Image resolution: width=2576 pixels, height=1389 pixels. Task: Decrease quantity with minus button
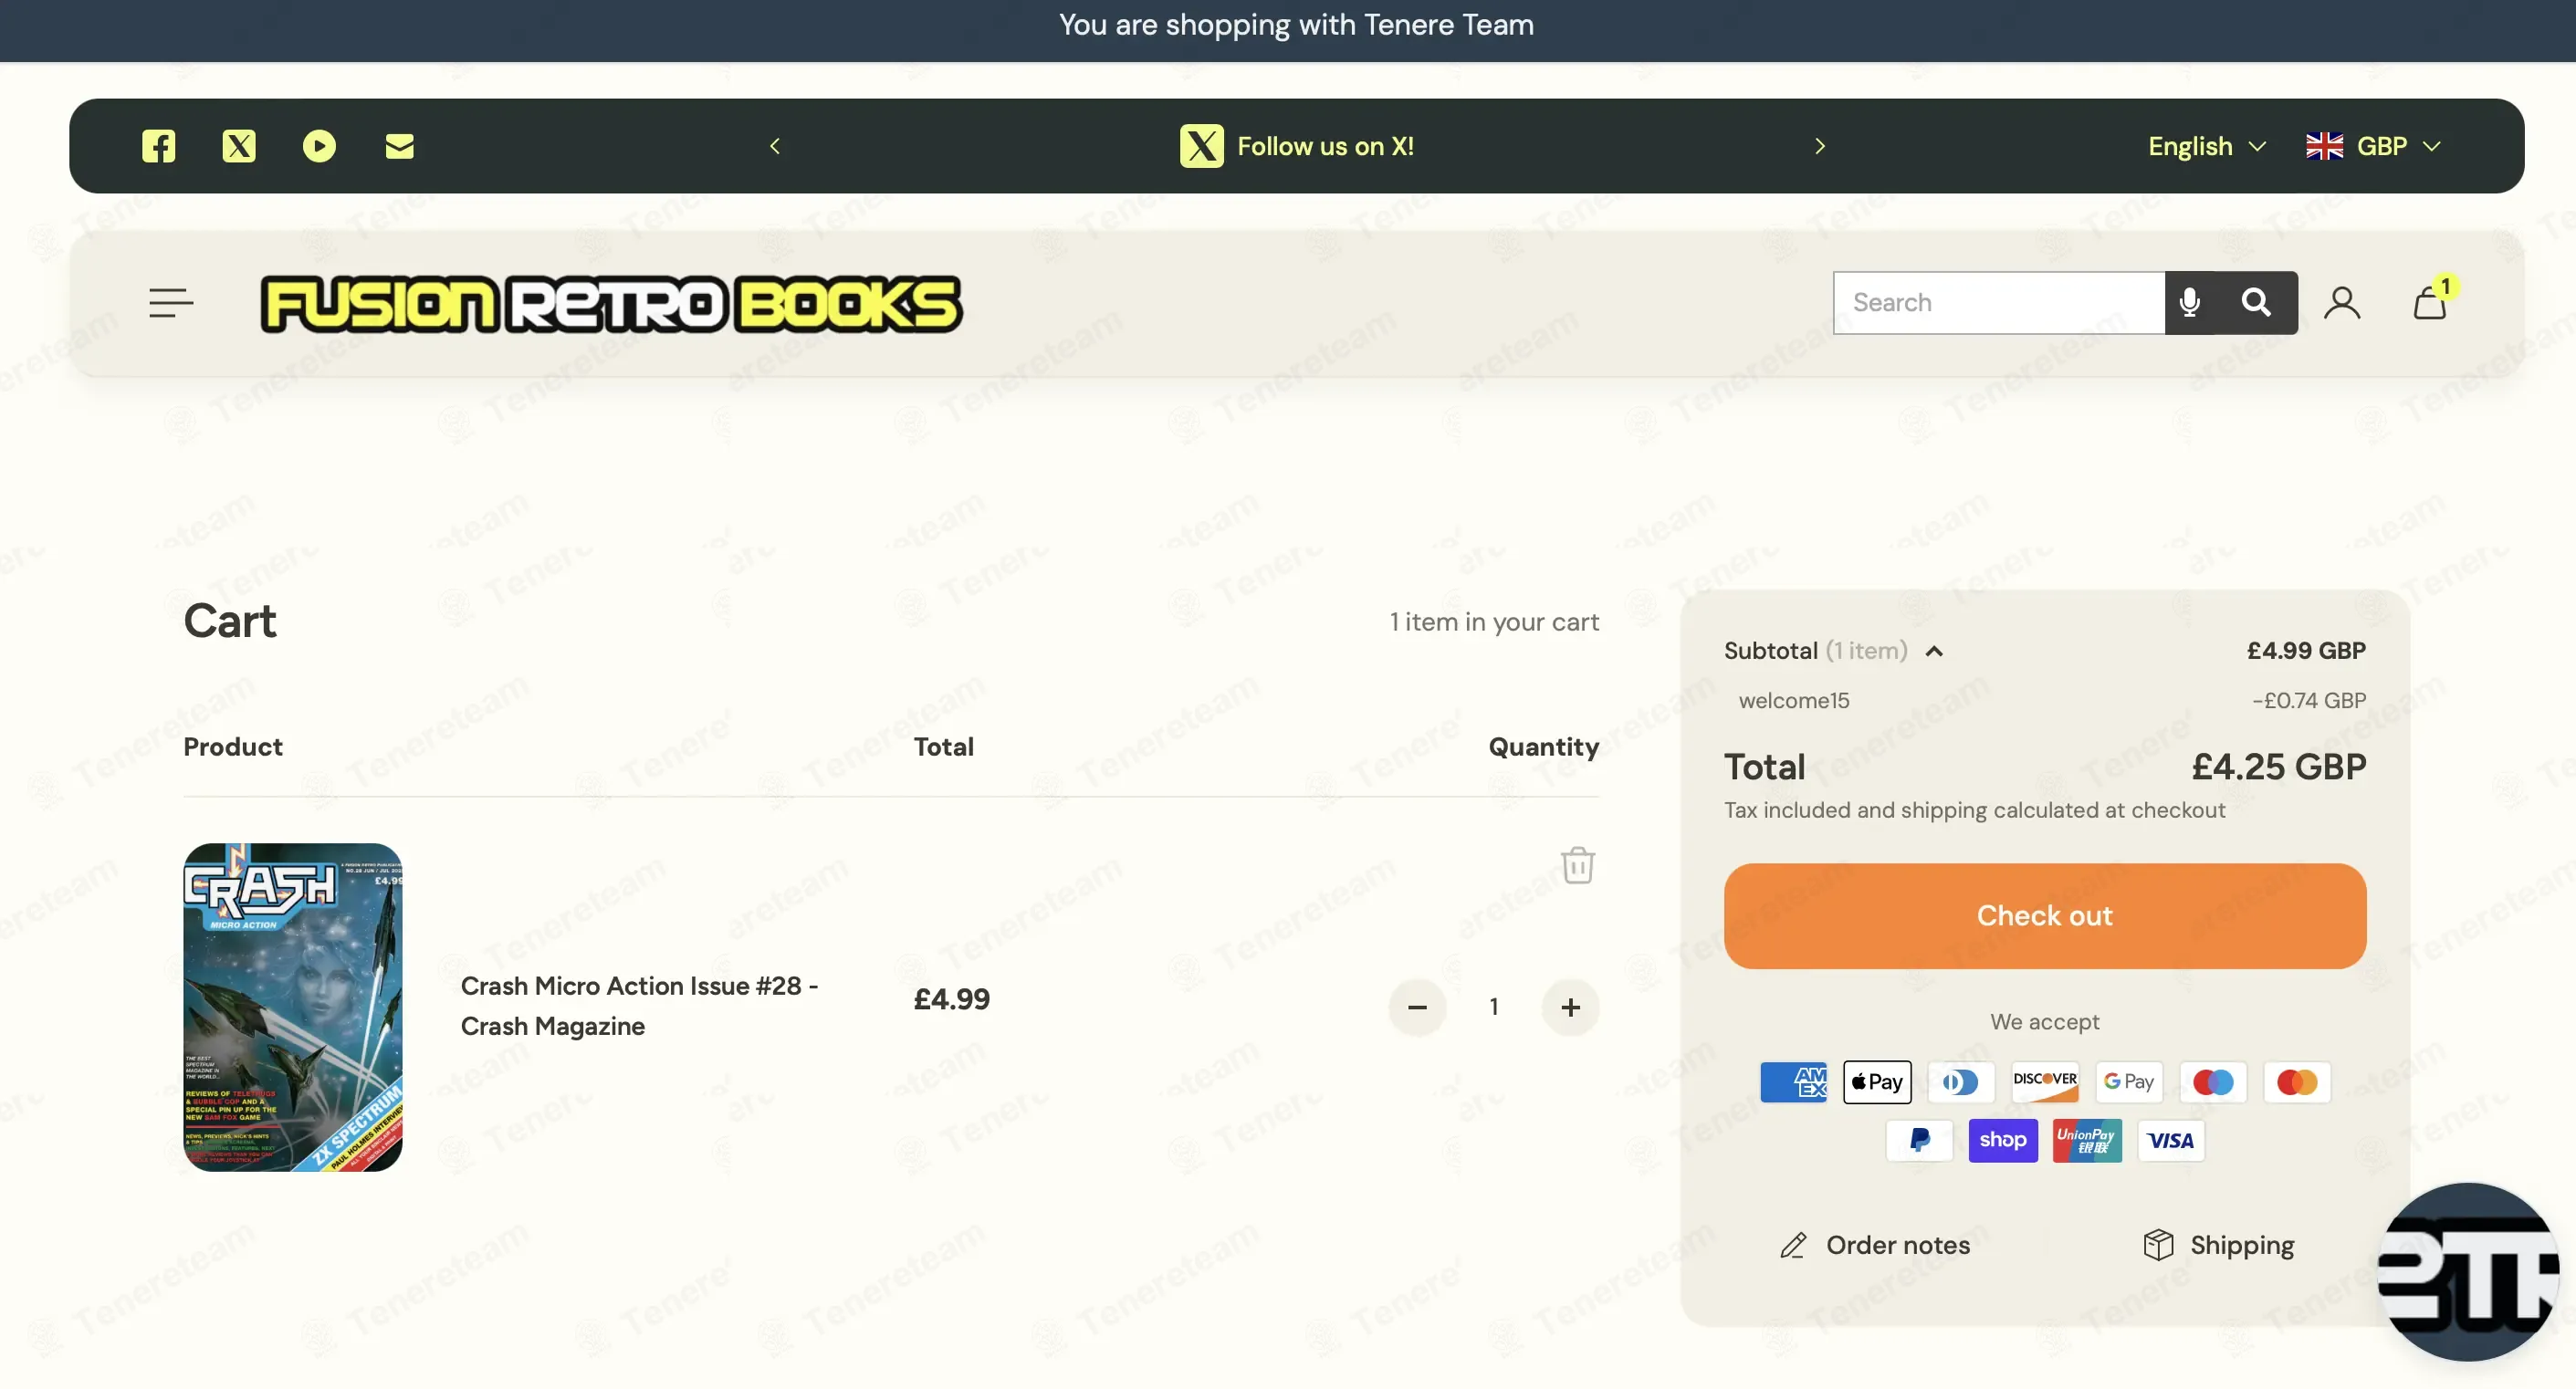(1417, 1007)
